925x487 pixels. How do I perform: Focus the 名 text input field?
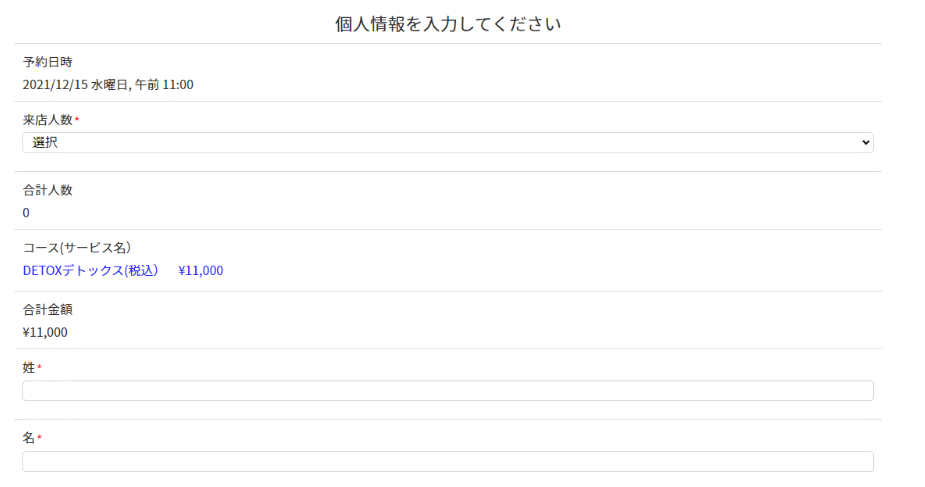(447, 461)
